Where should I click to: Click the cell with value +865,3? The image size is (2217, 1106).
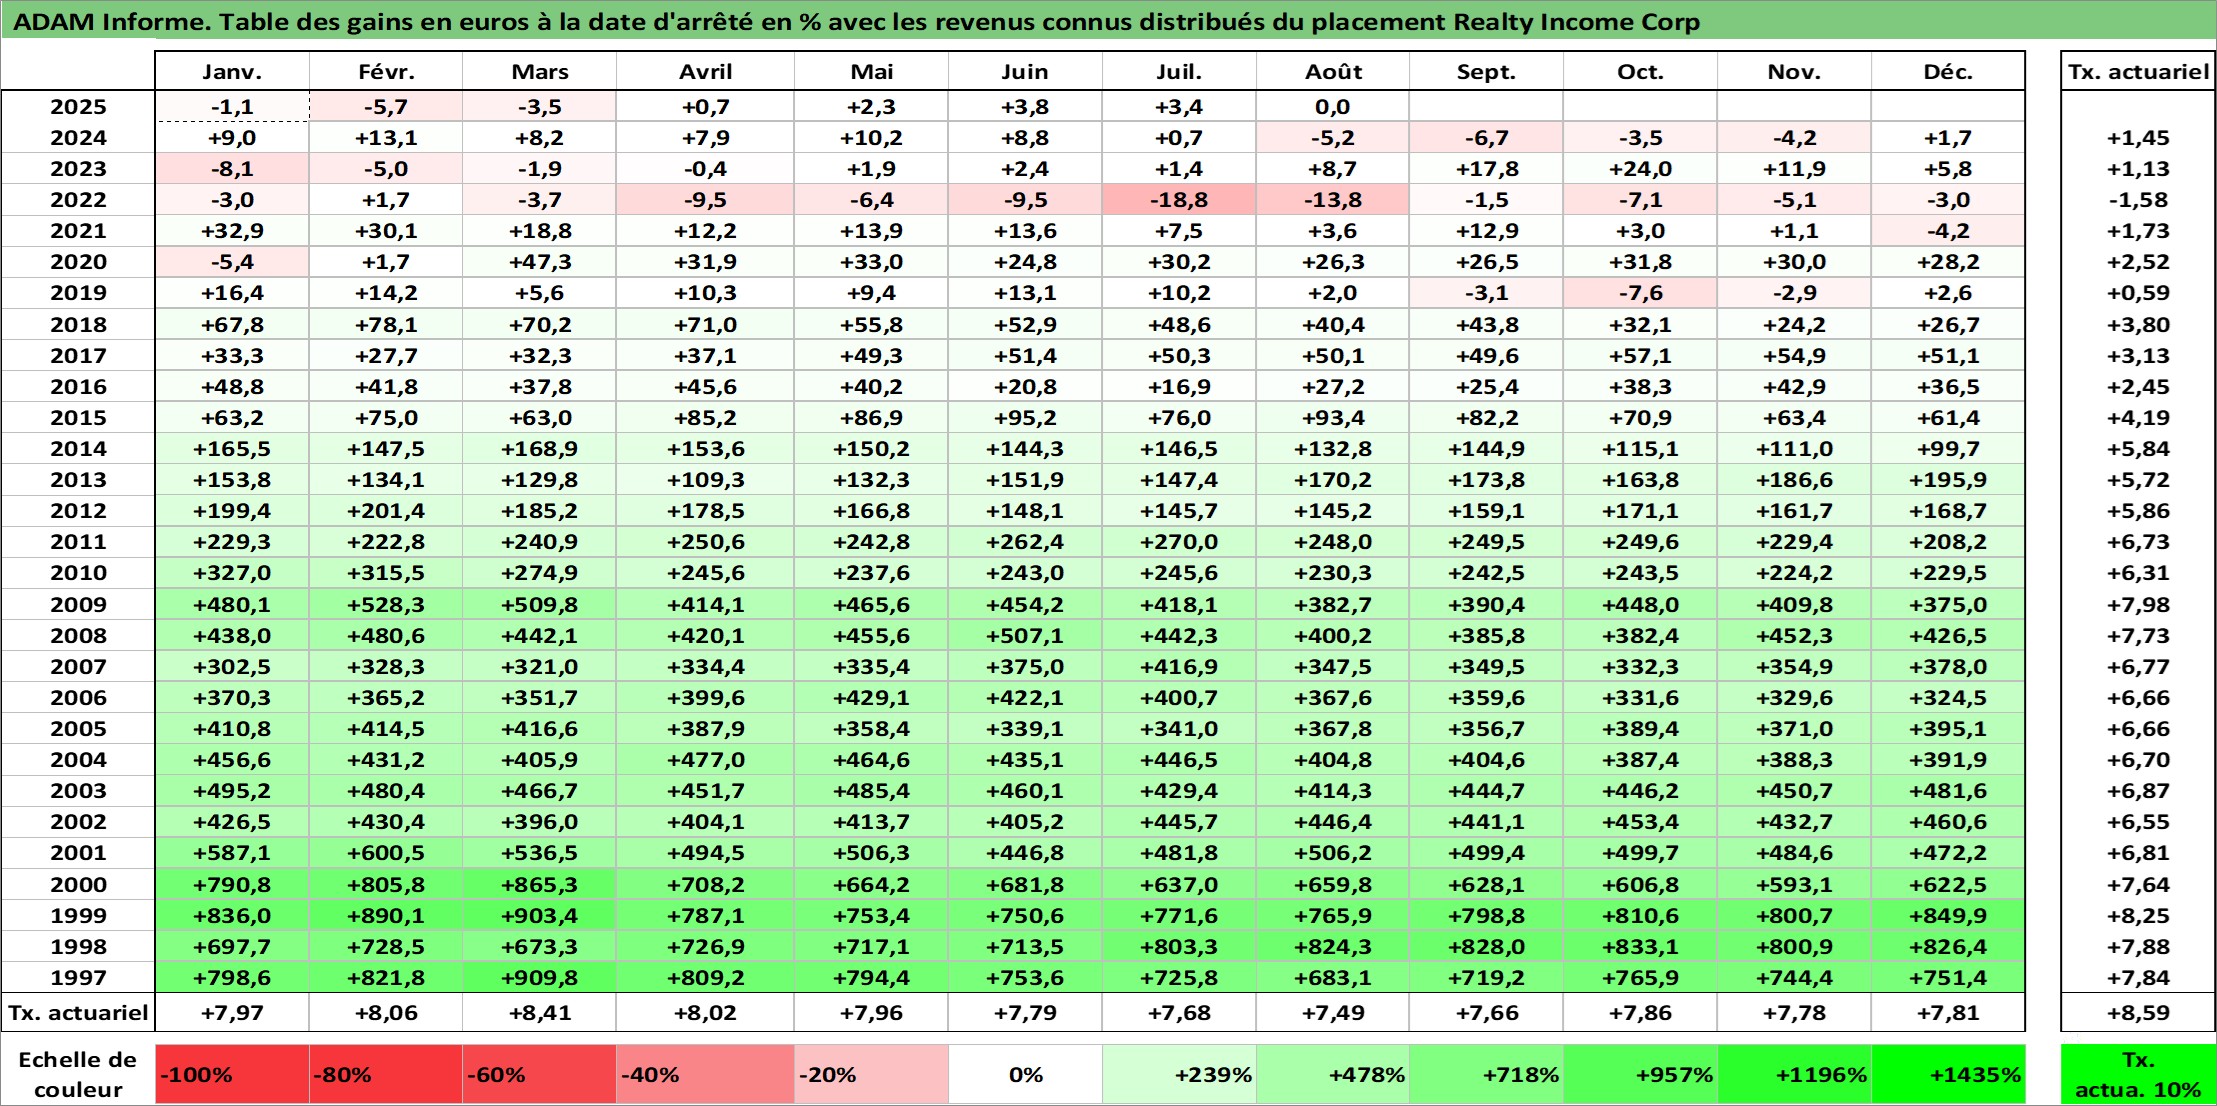click(539, 885)
